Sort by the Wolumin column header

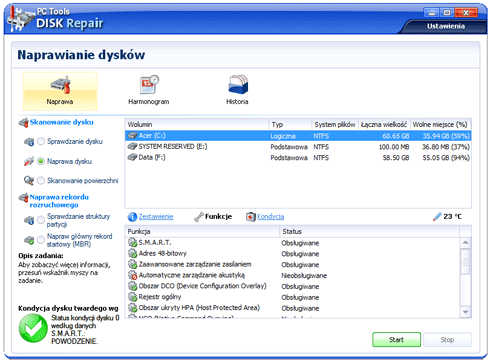coord(197,125)
